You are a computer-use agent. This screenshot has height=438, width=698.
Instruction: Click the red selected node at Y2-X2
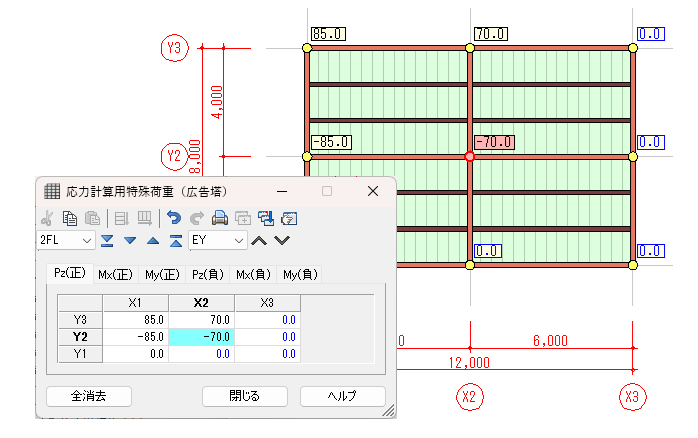[470, 156]
